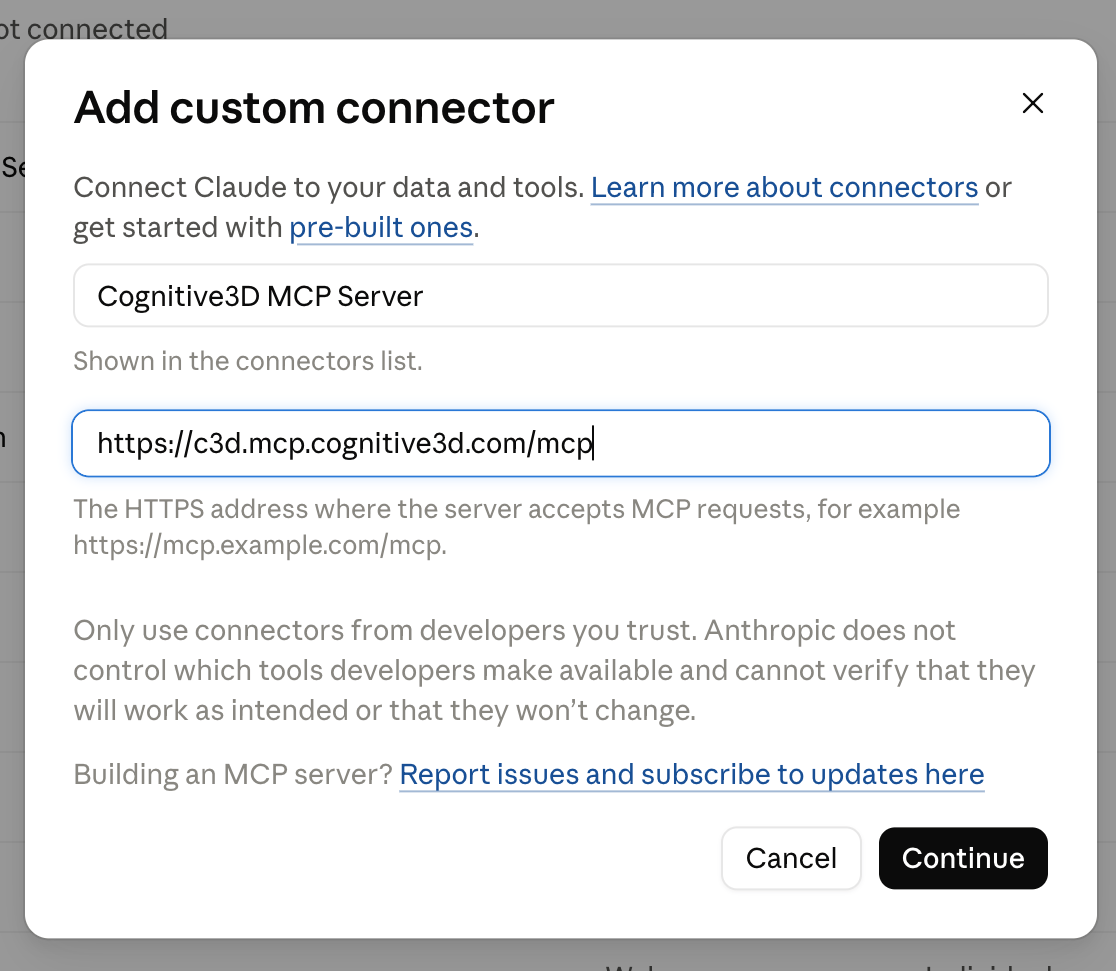Click the hint Shown in the connectors list
Image resolution: width=1116 pixels, height=971 pixels.
pyautogui.click(x=248, y=362)
